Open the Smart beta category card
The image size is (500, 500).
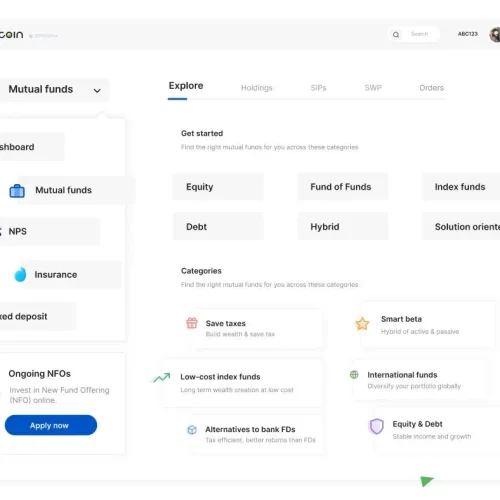pyautogui.click(x=428, y=325)
